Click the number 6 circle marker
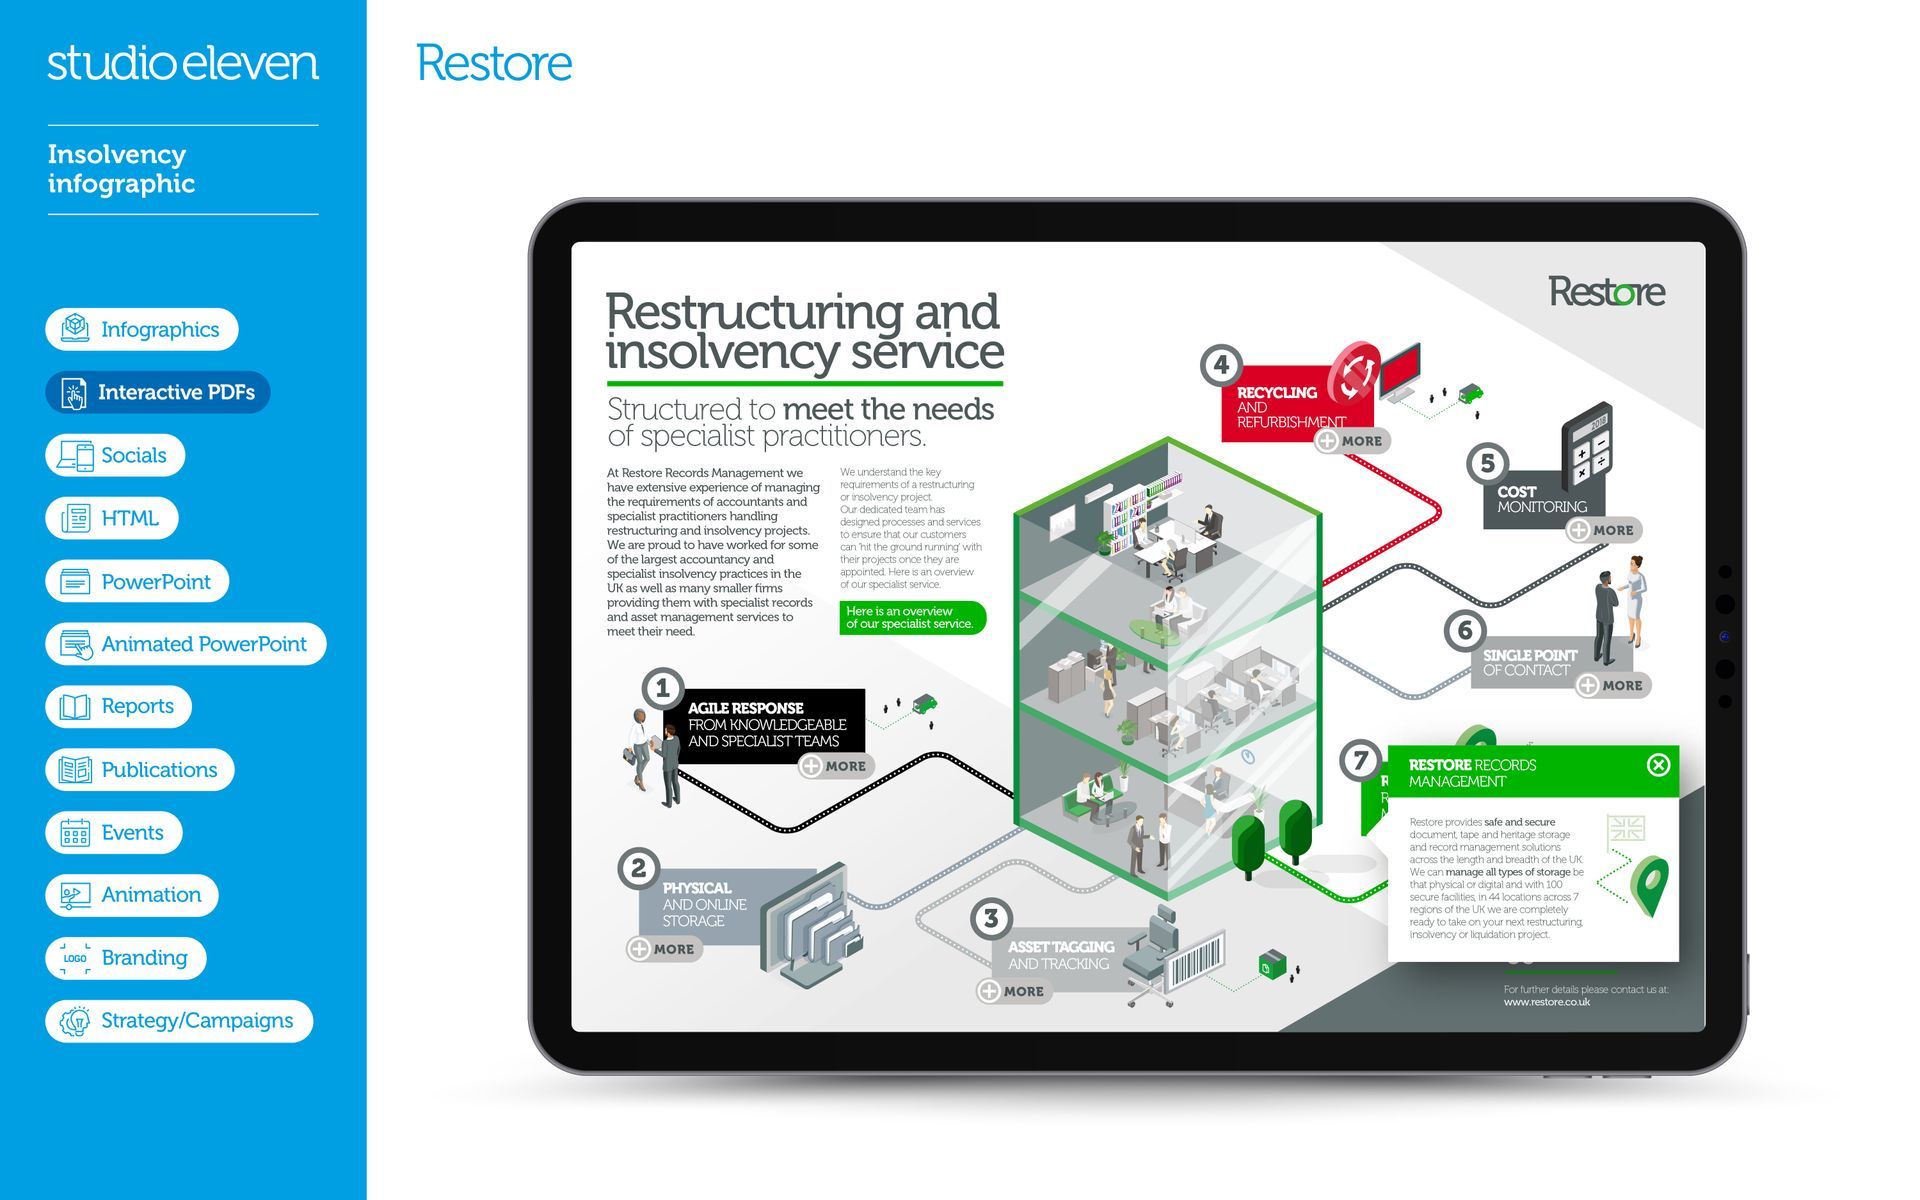 coord(1465,630)
